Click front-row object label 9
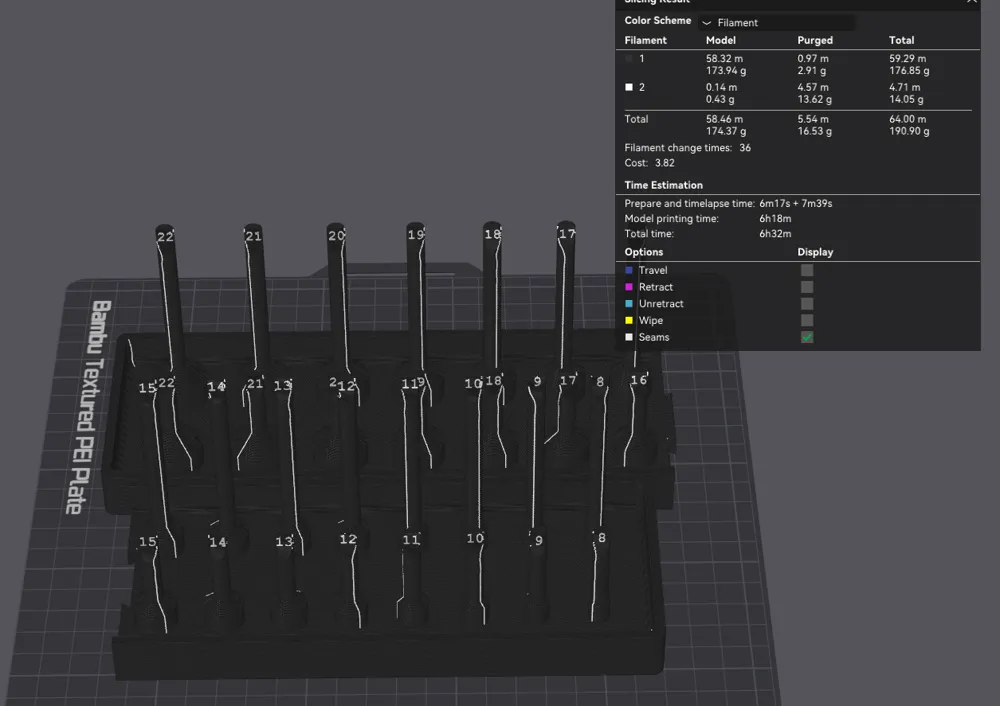 pos(538,541)
